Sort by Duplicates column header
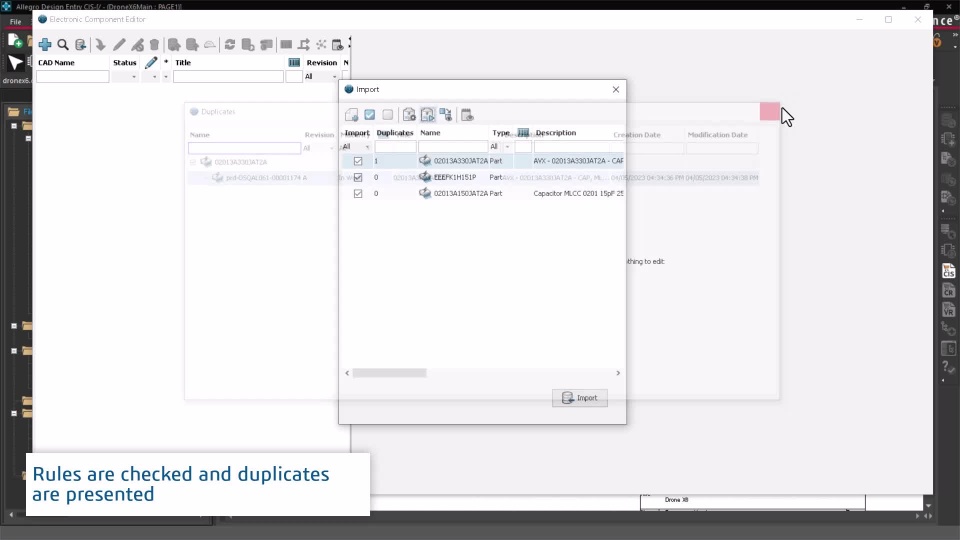 click(x=395, y=132)
